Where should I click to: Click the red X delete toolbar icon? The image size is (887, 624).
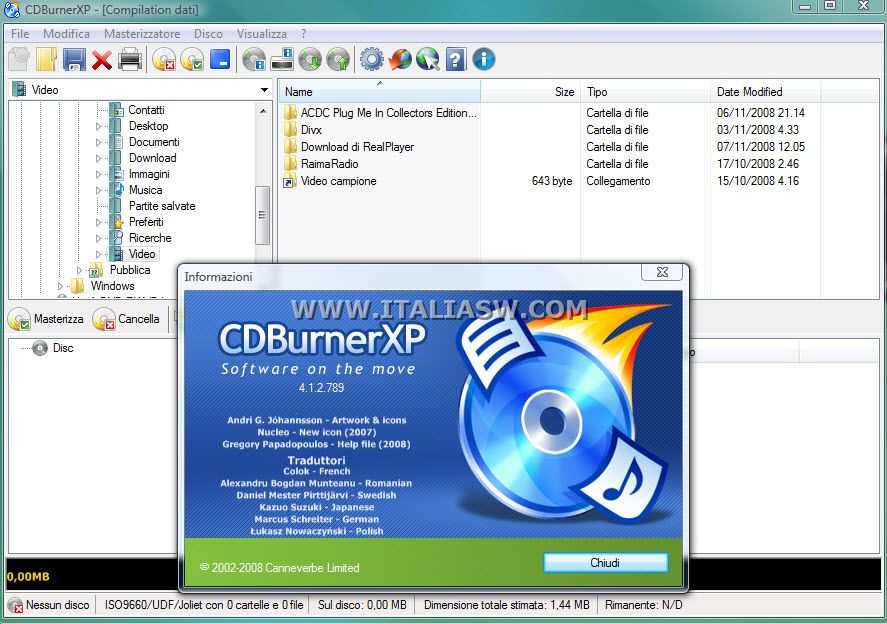102,59
